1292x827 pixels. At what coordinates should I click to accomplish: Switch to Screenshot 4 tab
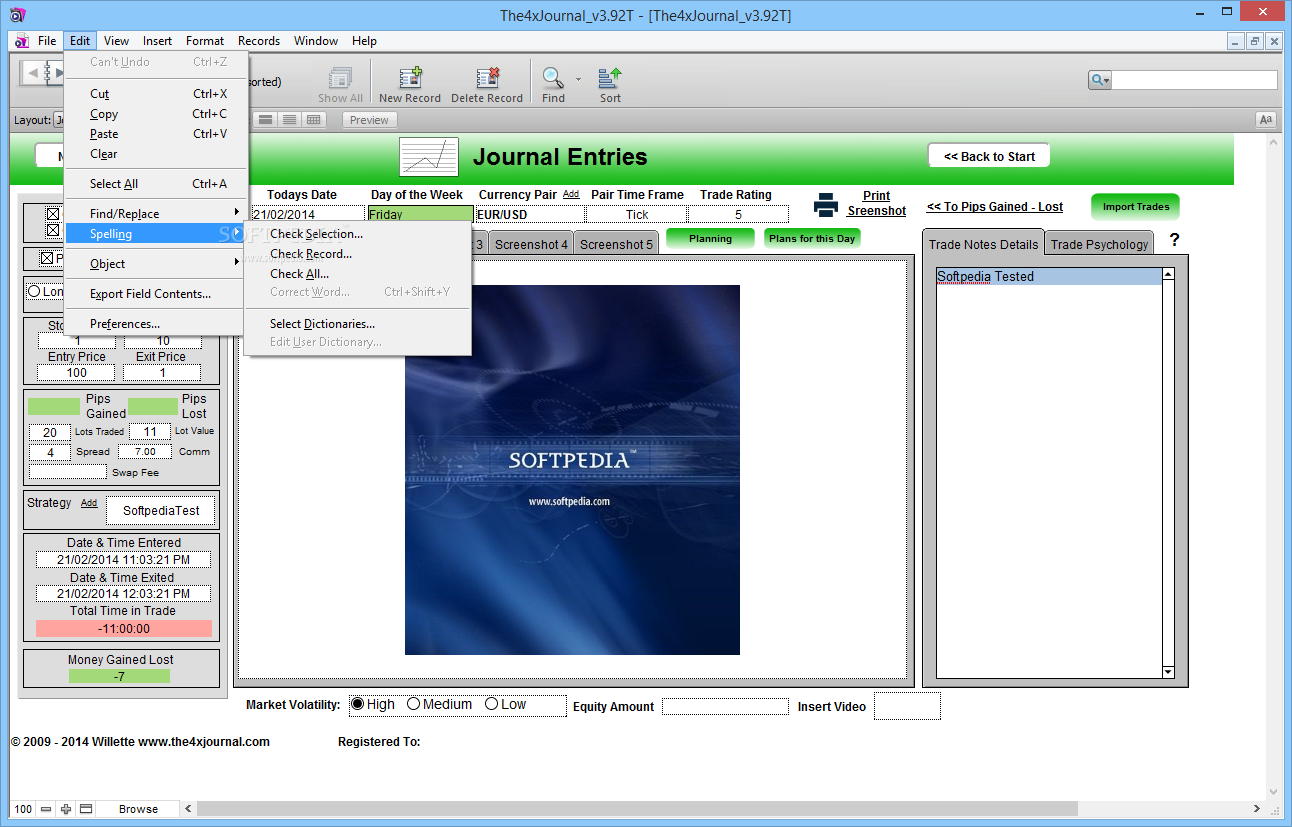(x=531, y=244)
